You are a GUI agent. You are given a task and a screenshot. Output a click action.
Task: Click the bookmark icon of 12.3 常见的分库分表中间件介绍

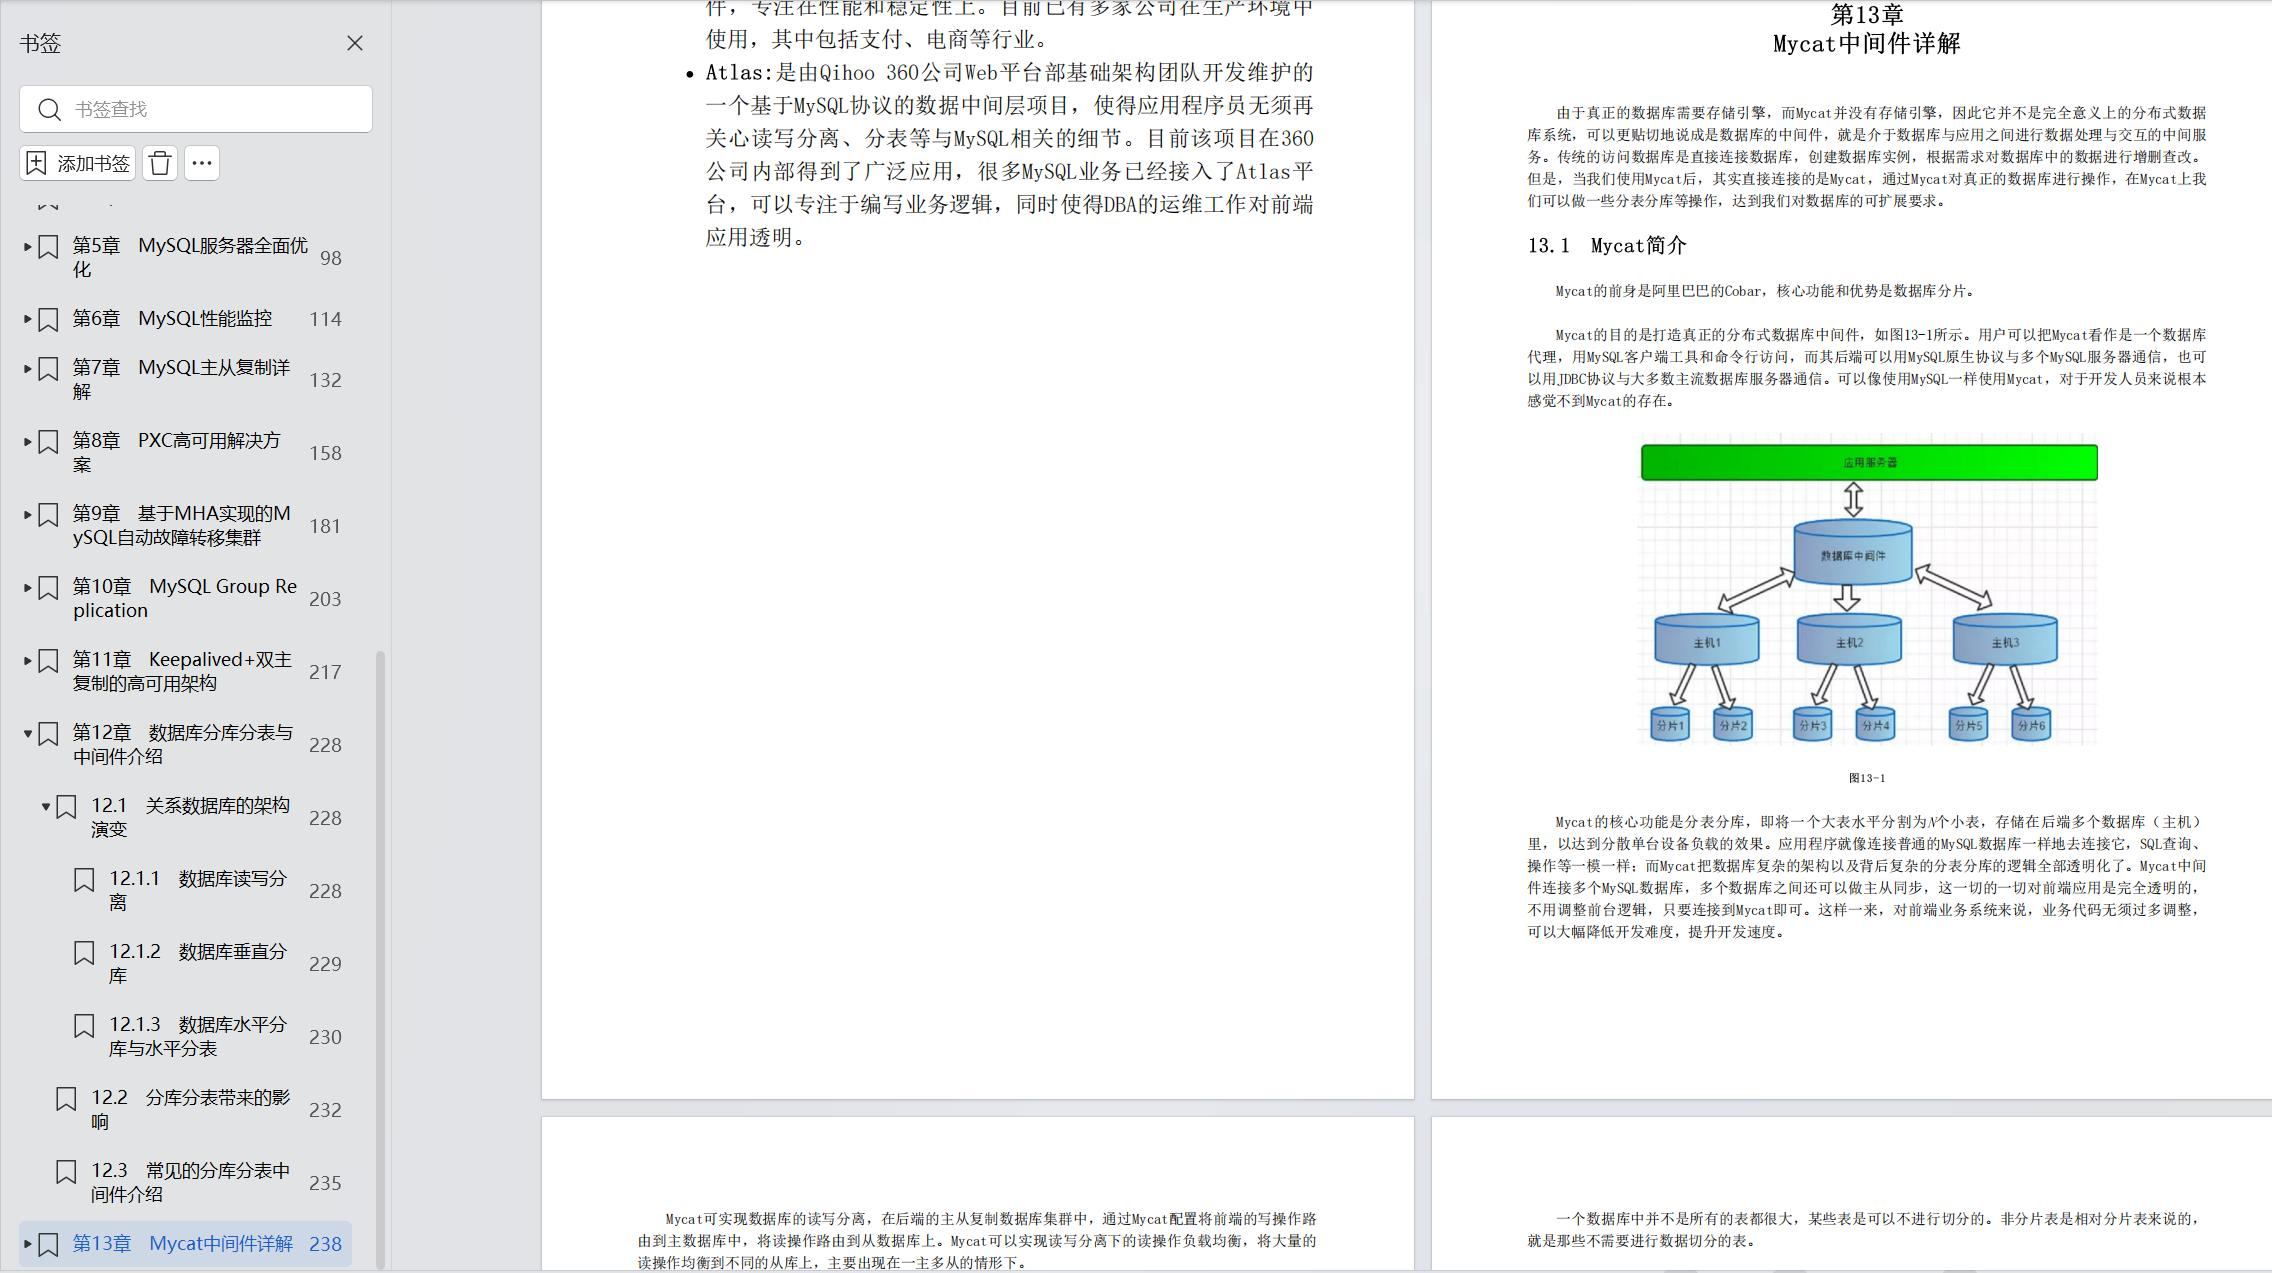click(66, 1172)
